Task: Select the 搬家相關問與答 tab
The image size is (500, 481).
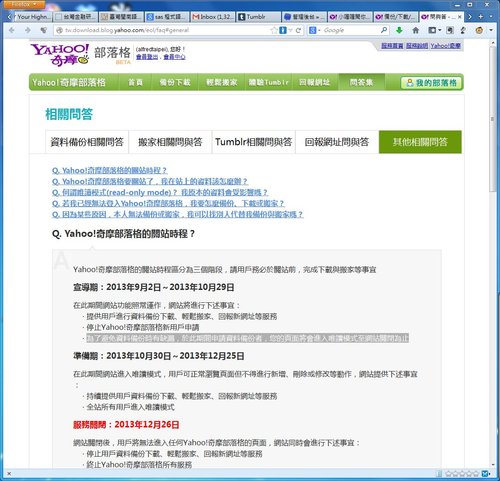Action: [x=170, y=142]
